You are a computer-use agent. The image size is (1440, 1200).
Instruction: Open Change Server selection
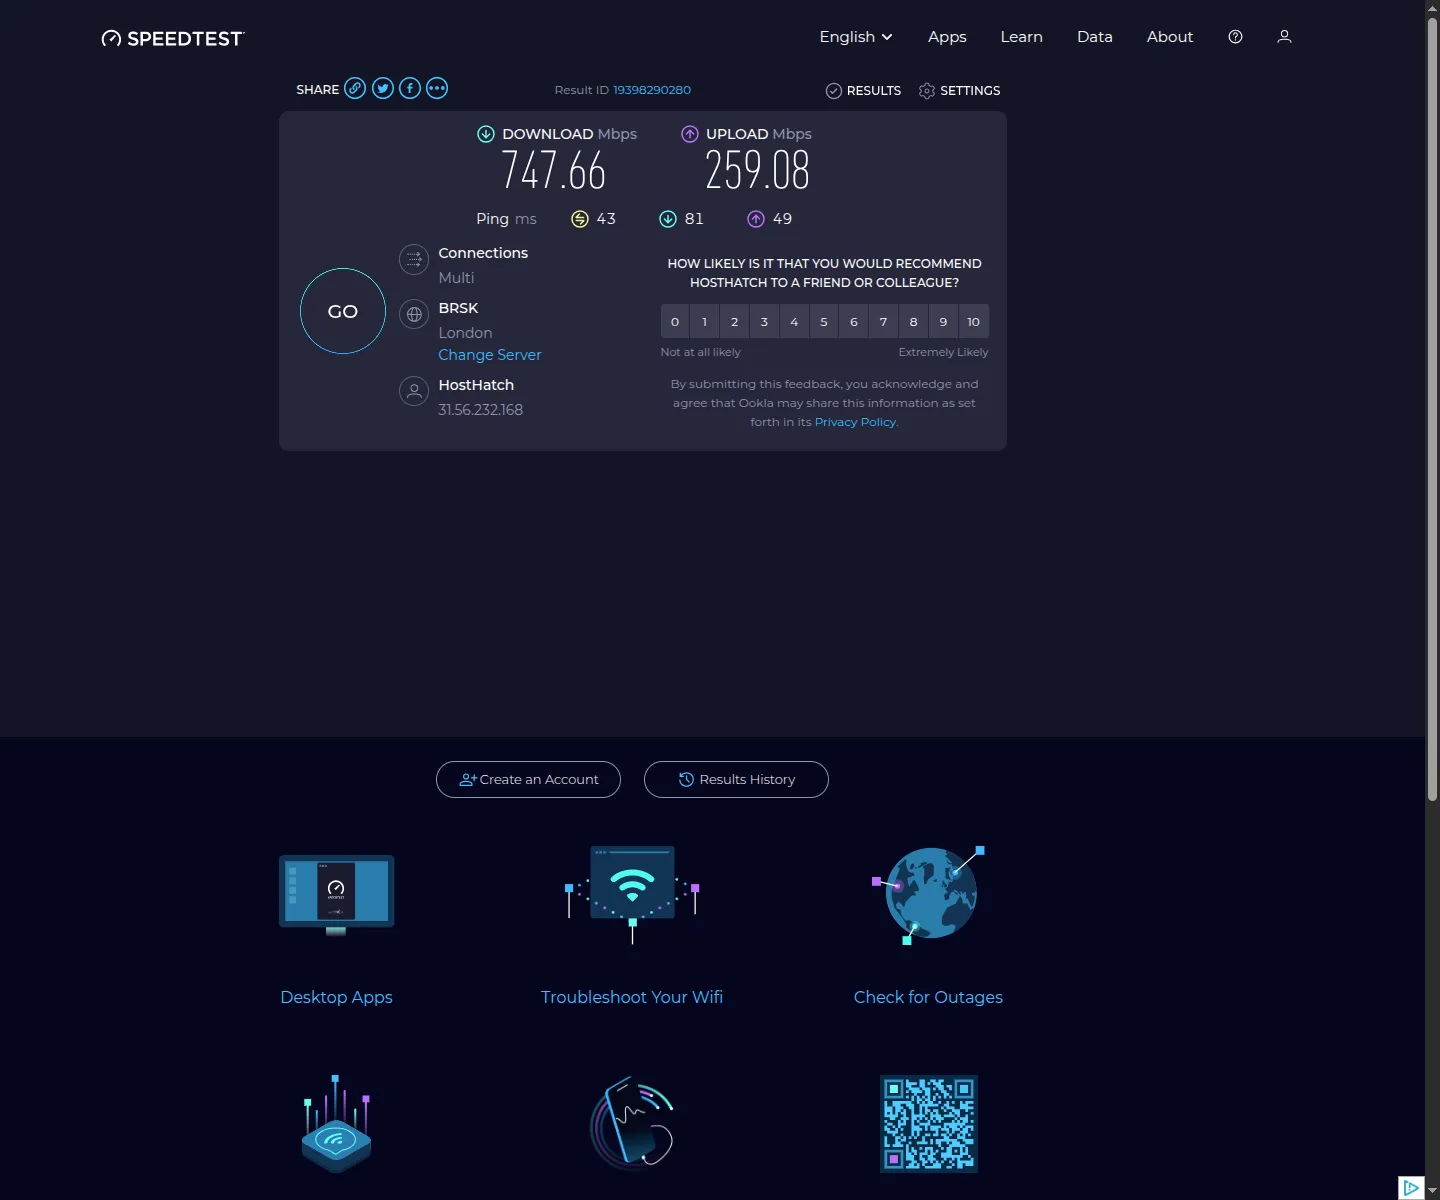490,355
